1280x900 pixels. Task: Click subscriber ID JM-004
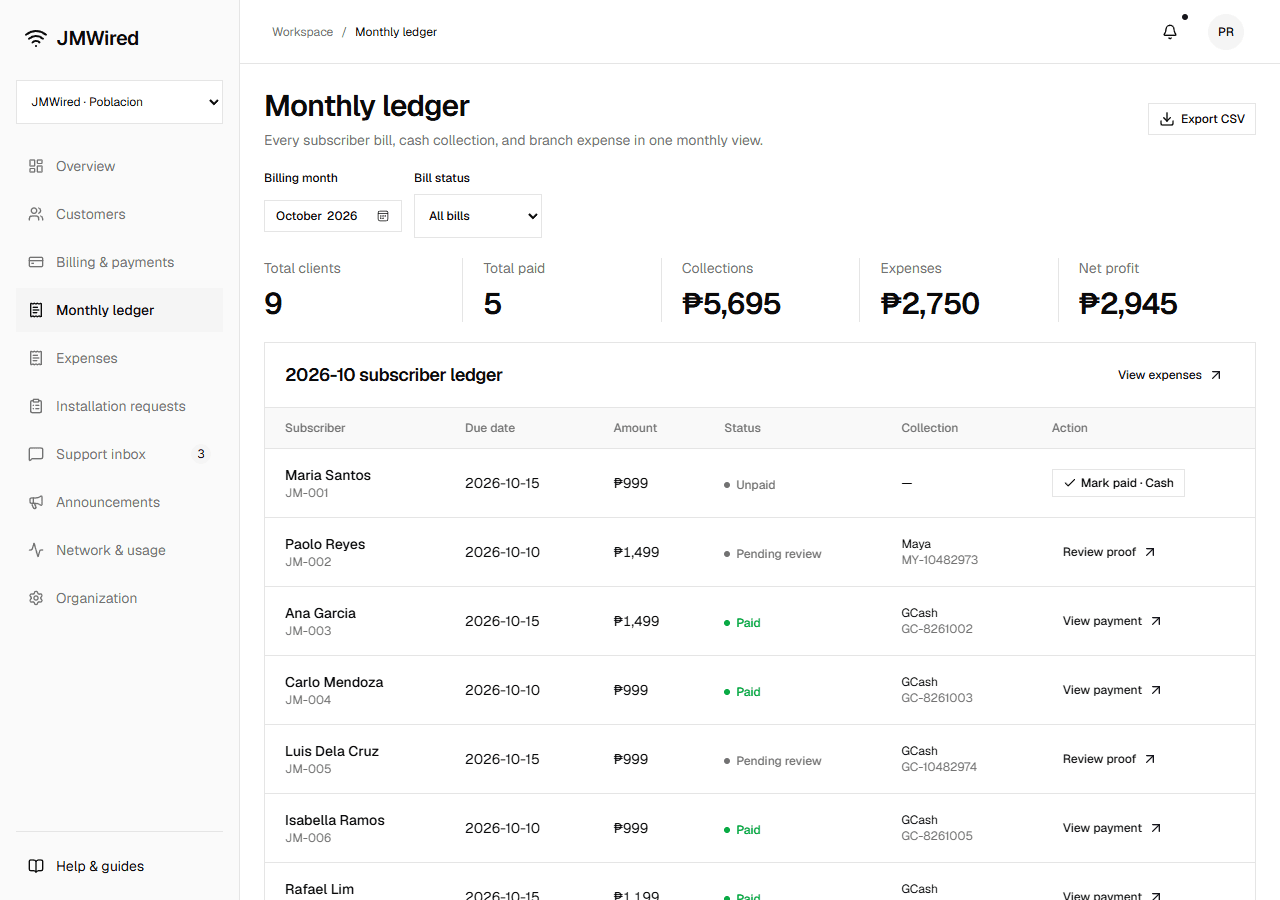(308, 700)
